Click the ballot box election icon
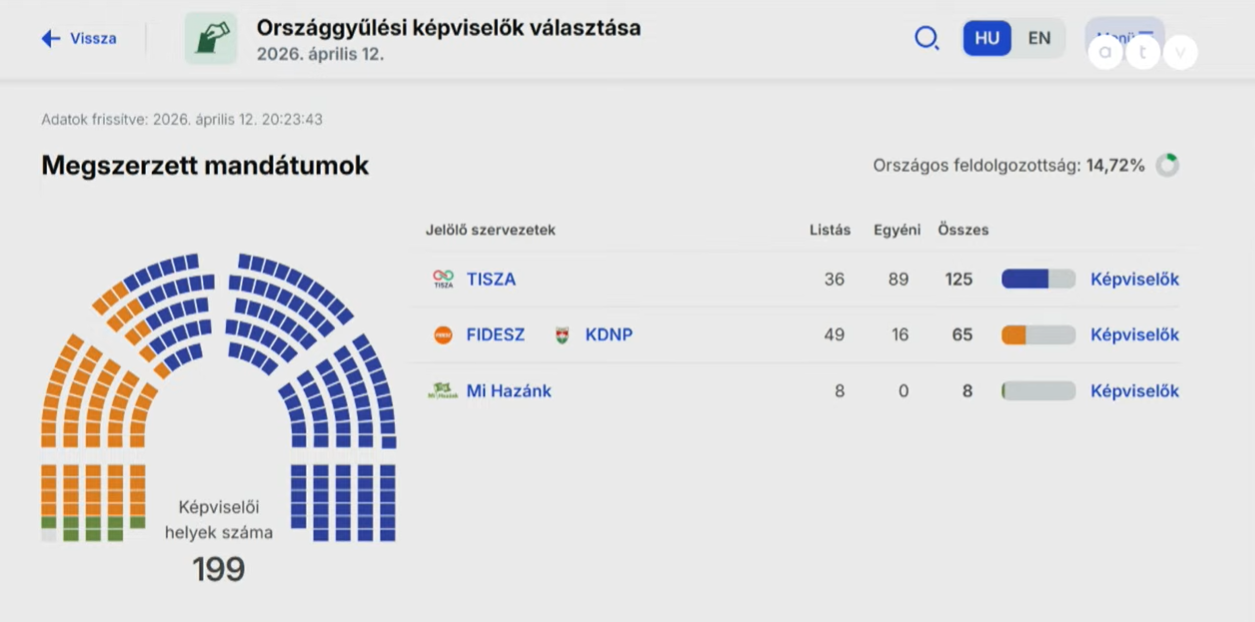Image resolution: width=1255 pixels, height=622 pixels. 211,38
